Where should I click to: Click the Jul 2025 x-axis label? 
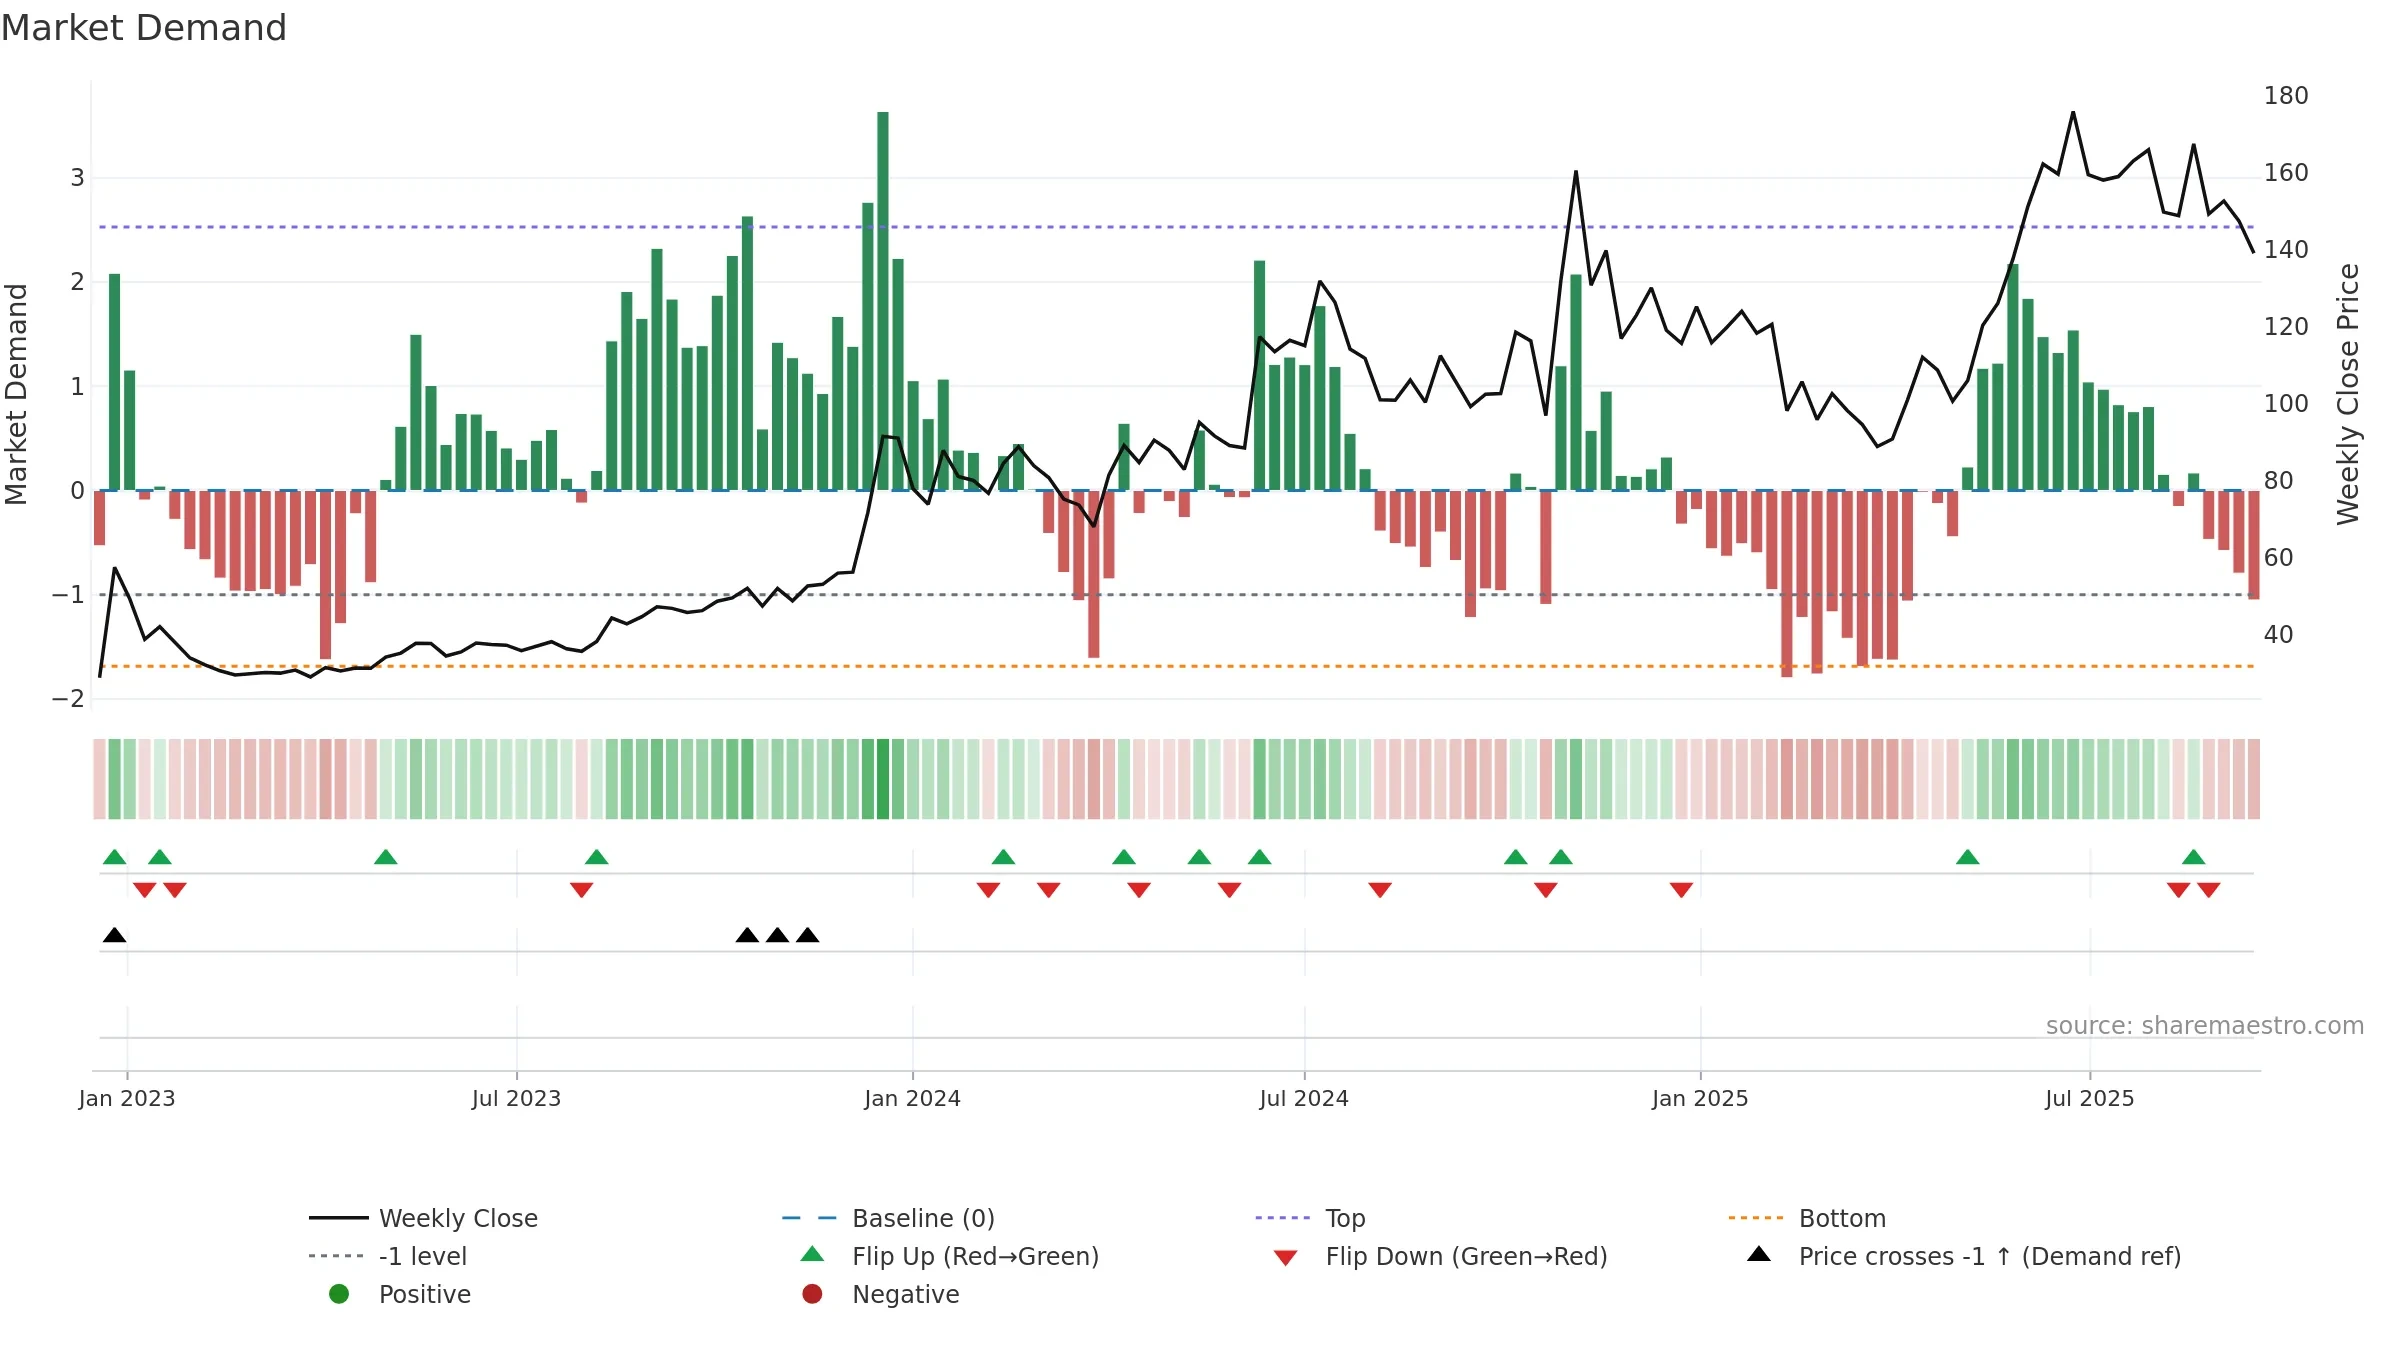[x=2090, y=1098]
